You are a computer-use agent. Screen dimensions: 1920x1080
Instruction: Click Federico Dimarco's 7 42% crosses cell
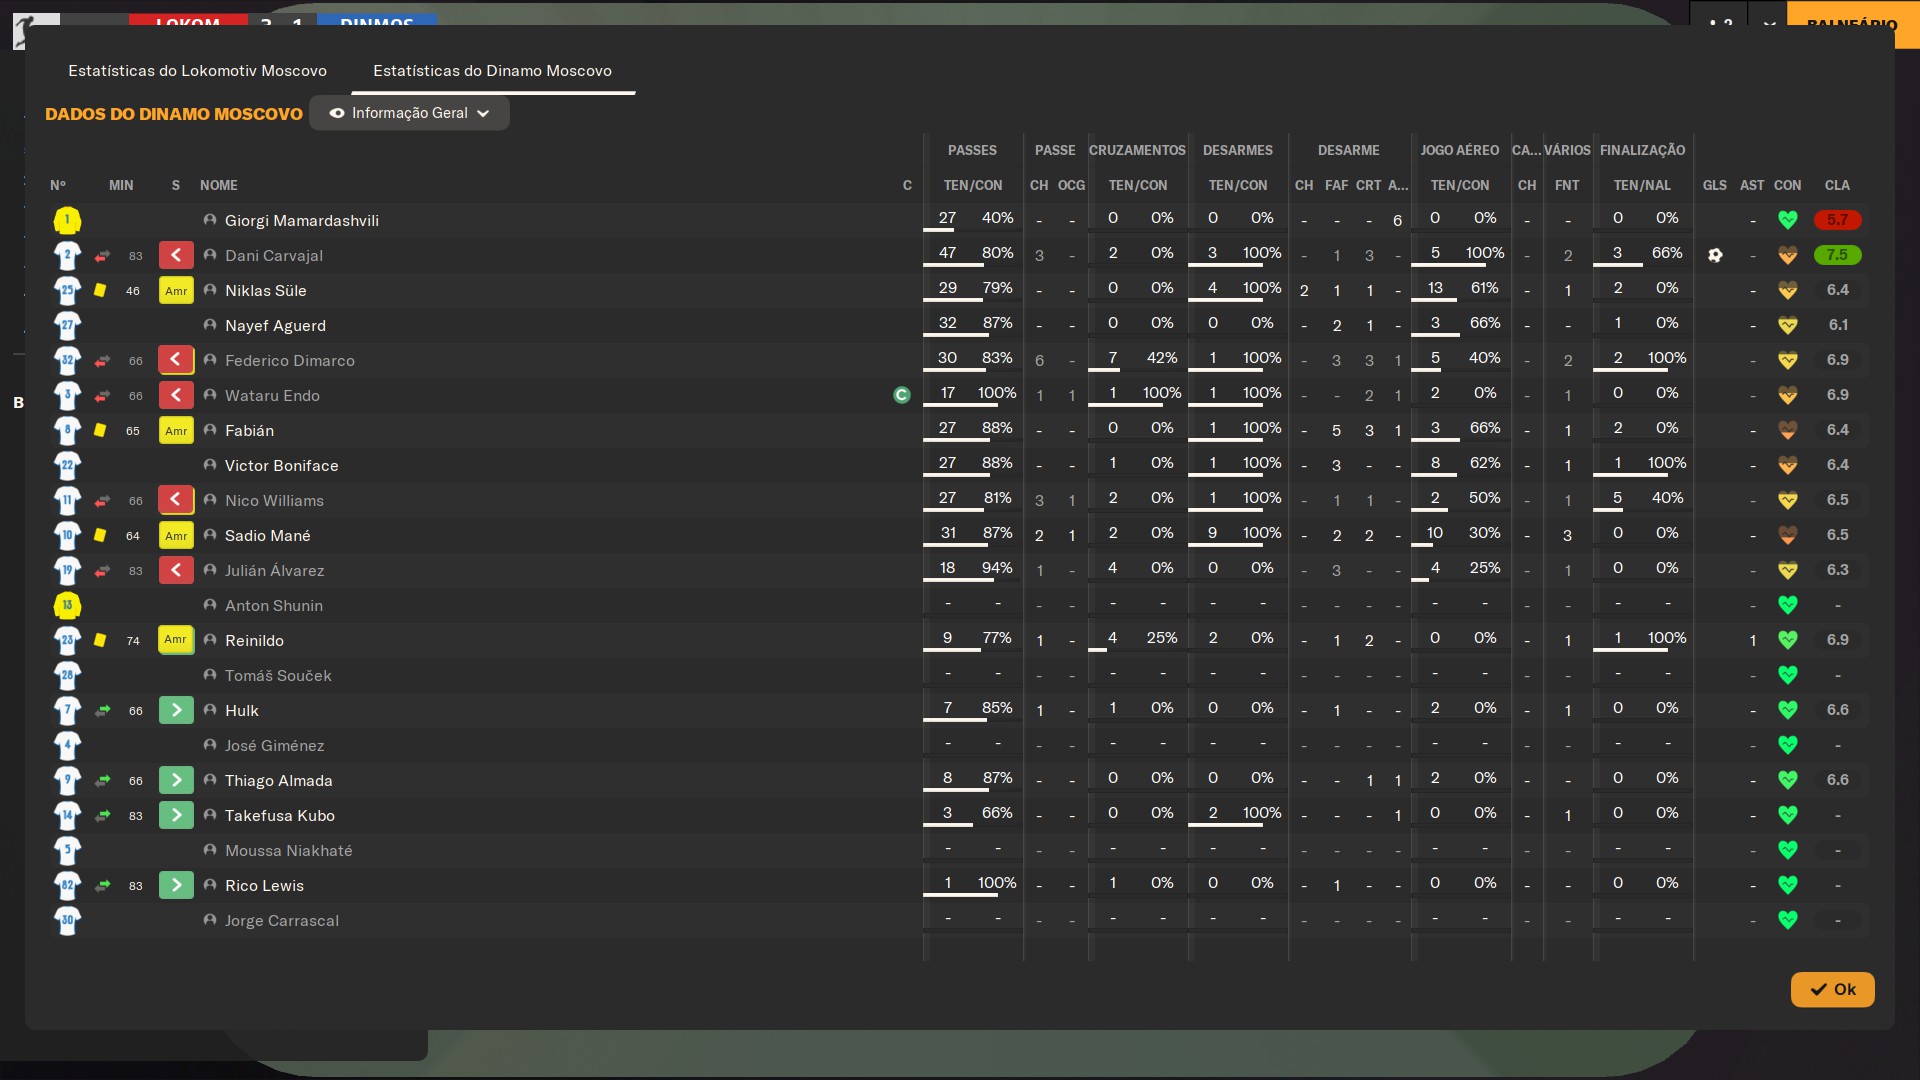pos(1137,360)
